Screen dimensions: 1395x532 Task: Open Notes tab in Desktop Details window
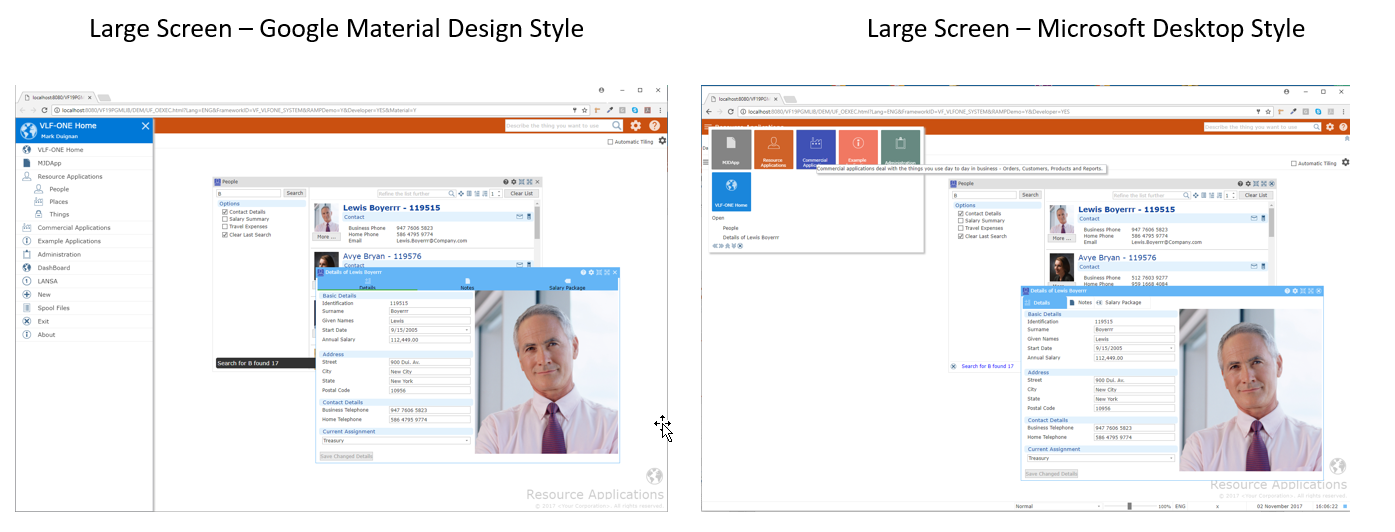pos(1080,302)
